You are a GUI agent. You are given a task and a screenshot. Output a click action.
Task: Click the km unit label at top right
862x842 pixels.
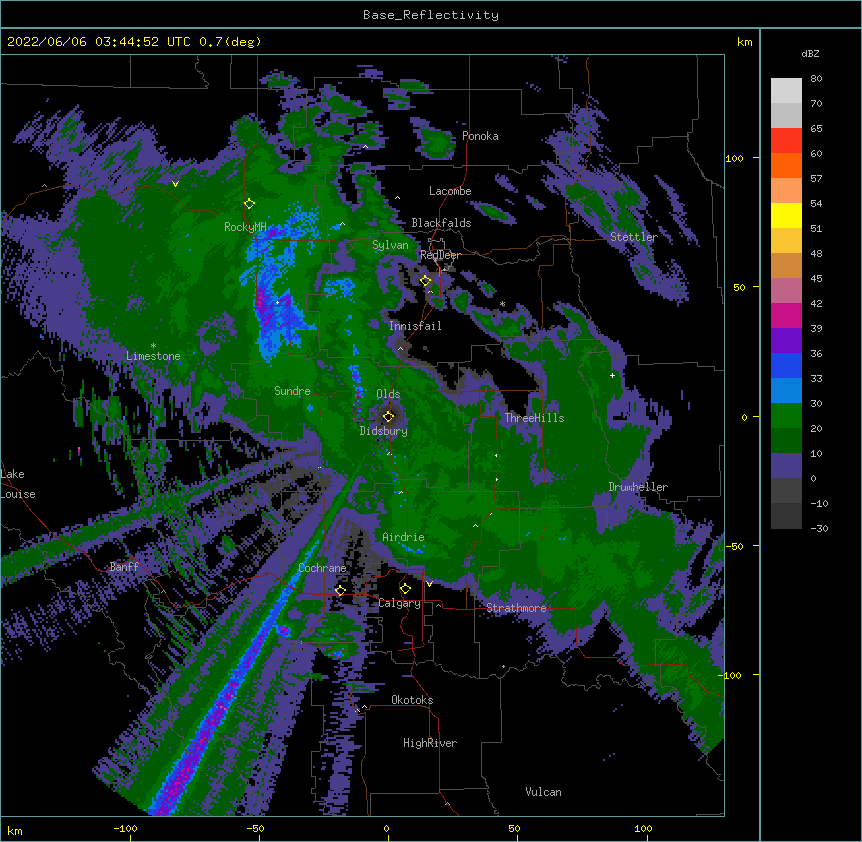click(x=745, y=42)
